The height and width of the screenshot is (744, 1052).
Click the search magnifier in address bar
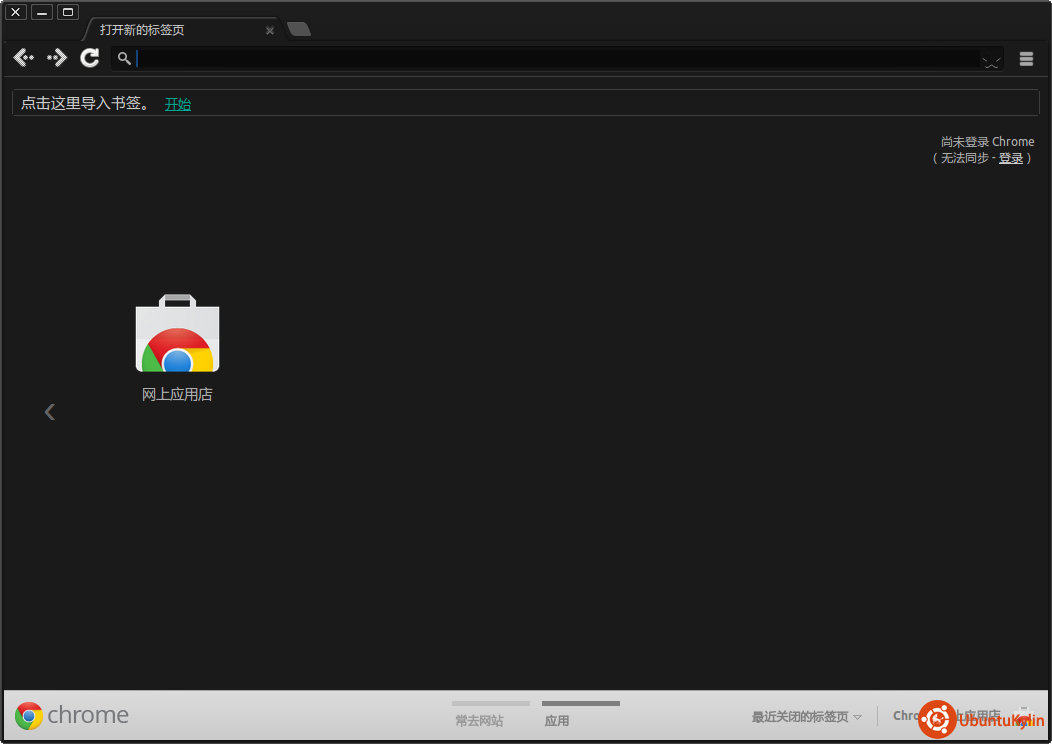[124, 59]
